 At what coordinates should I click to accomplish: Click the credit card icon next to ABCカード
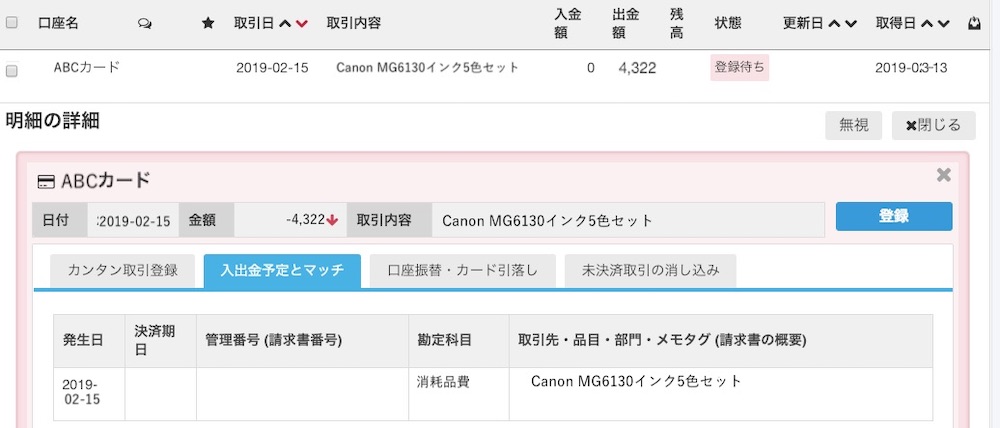tap(46, 182)
